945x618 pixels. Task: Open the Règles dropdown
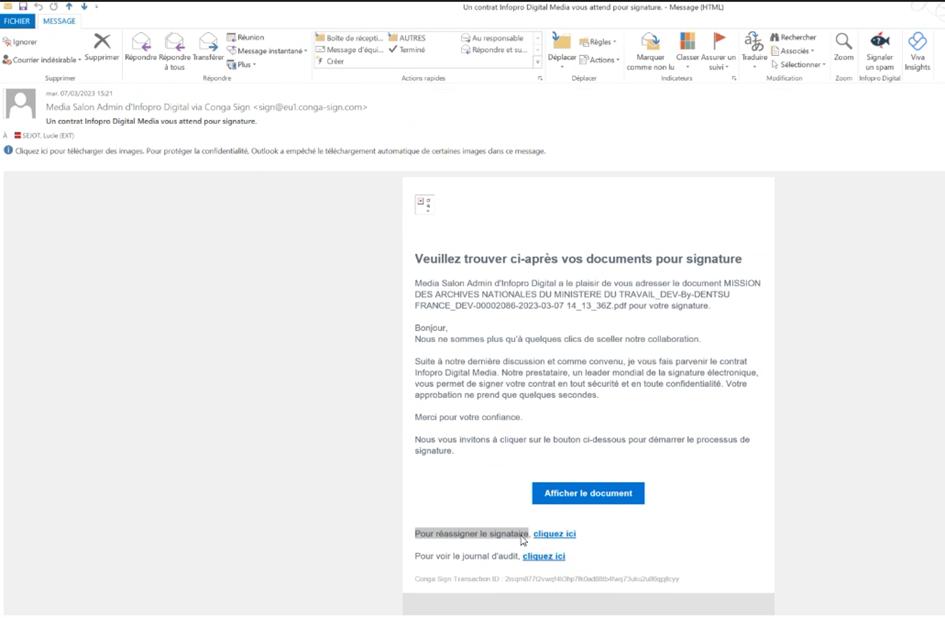tap(598, 42)
